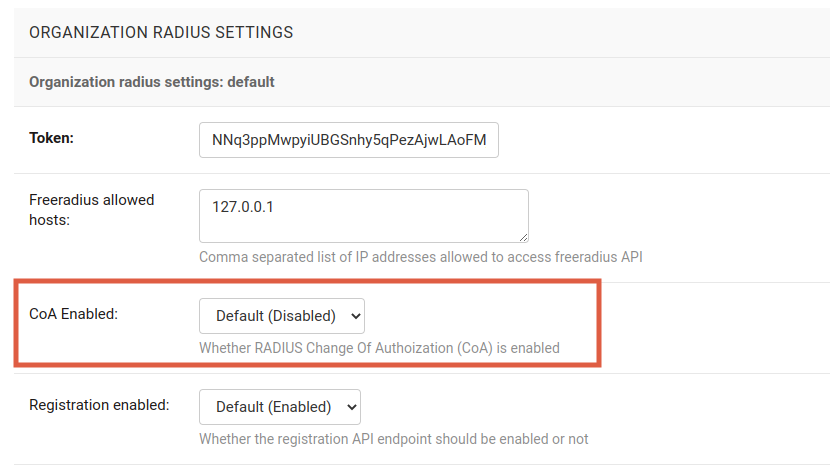Click the Token field label
The width and height of the screenshot is (830, 471).
[x=52, y=138]
